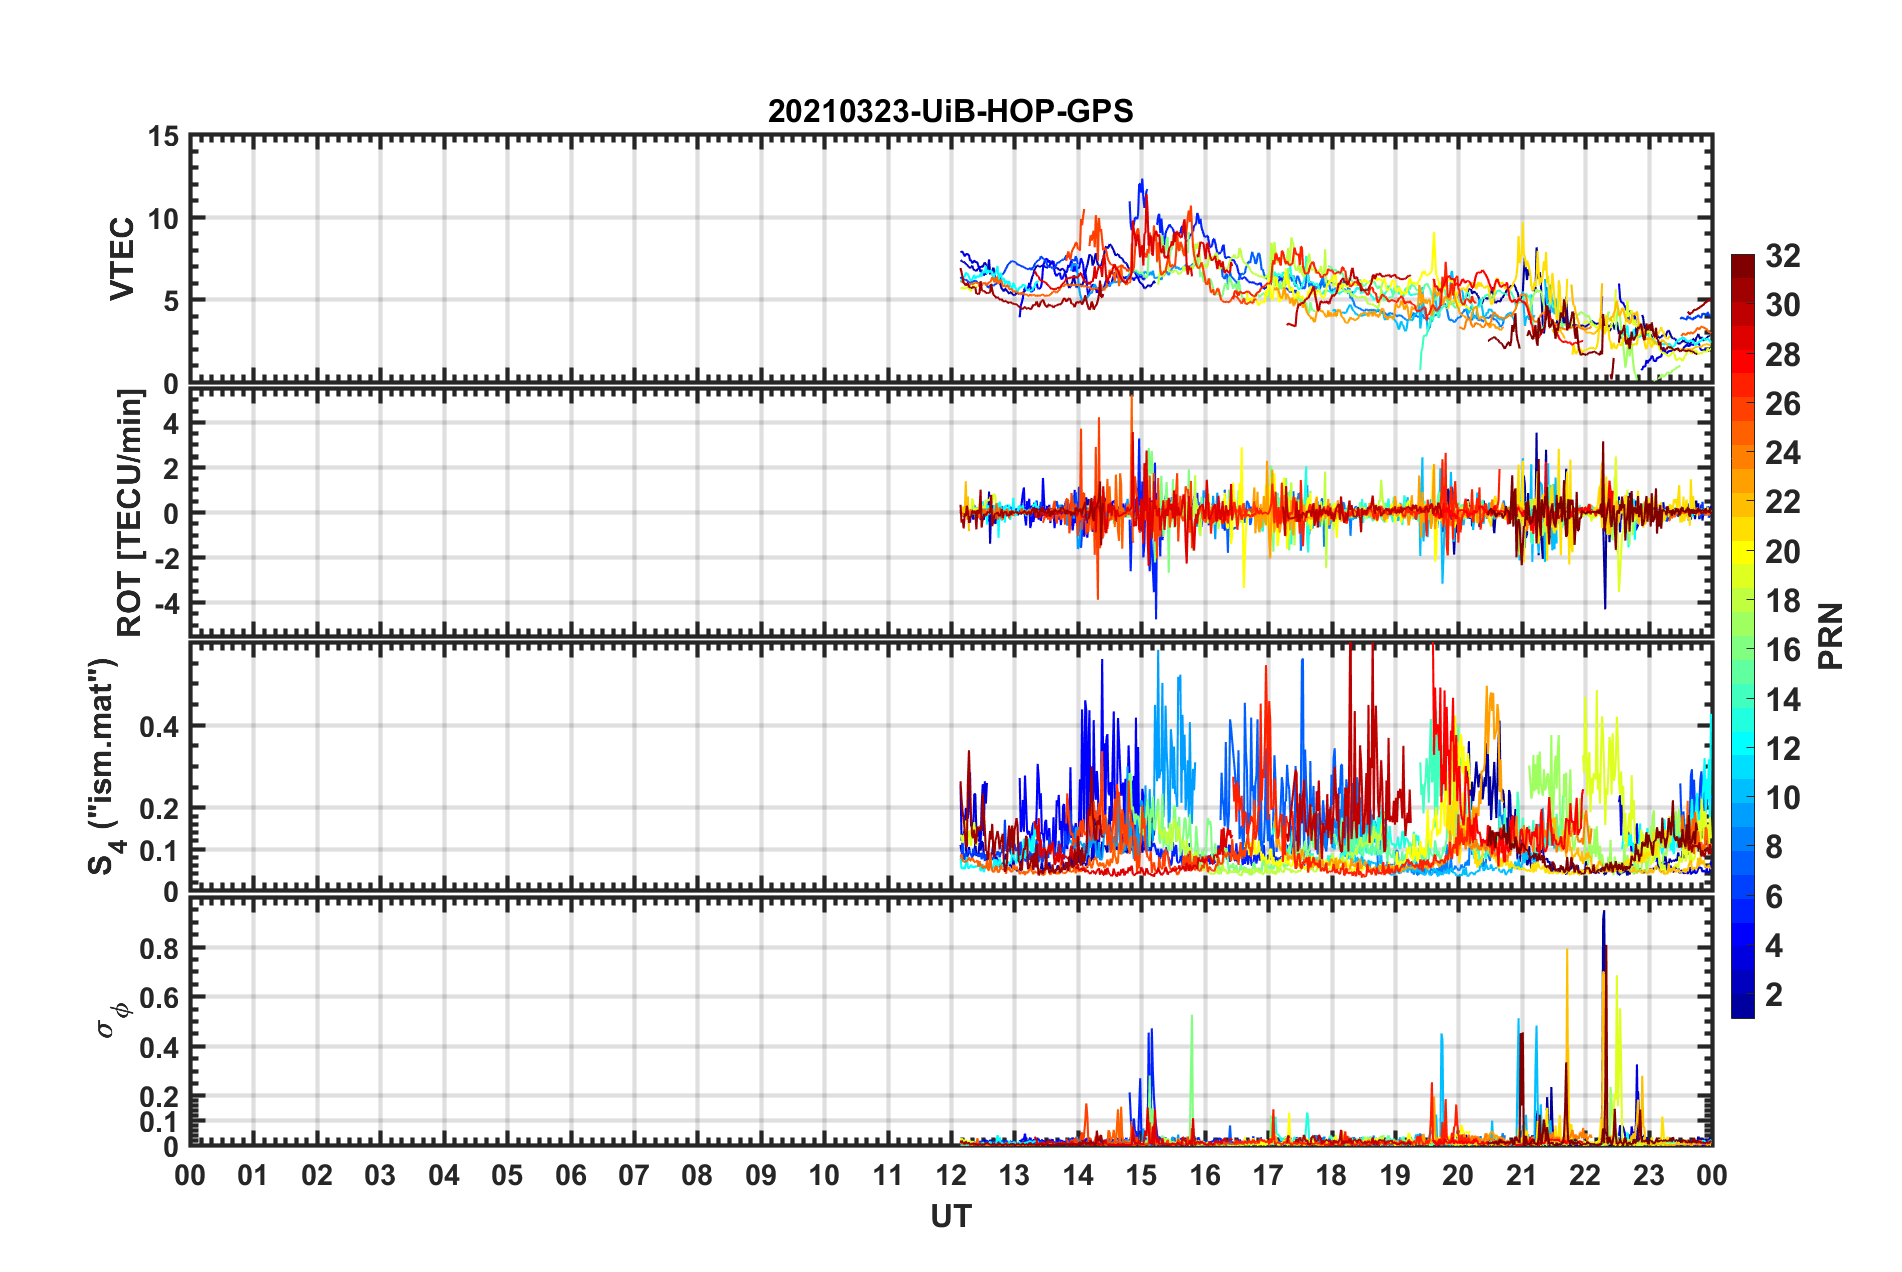The height and width of the screenshot is (1272, 1902).
Task: Click ROT axis tick label -2
Action: (x=166, y=559)
